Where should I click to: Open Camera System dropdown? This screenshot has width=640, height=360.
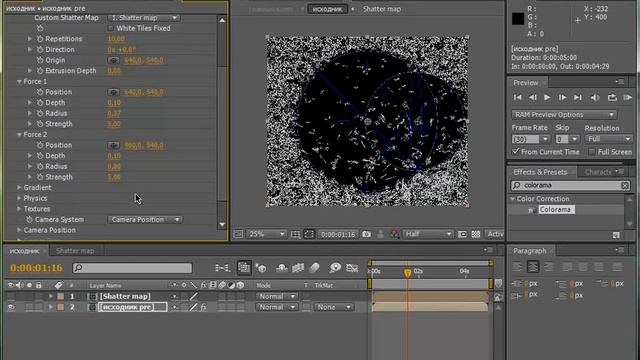(145, 220)
